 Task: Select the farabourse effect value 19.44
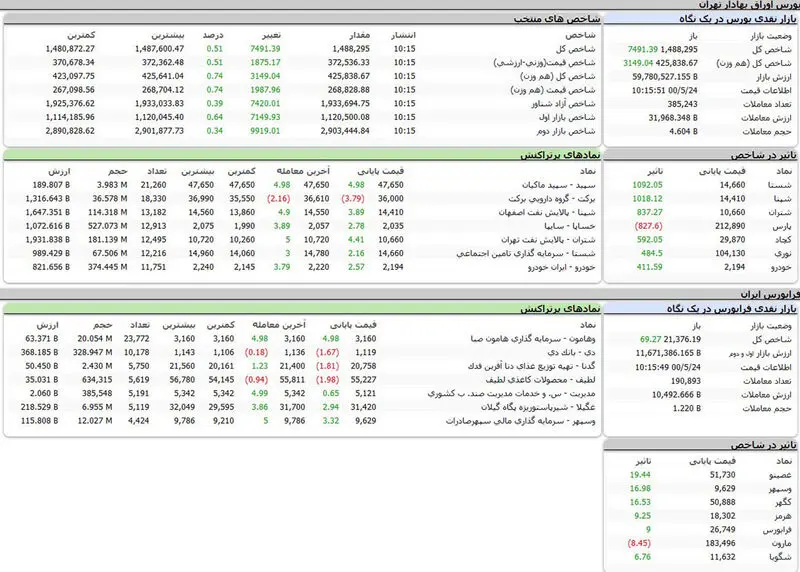pyautogui.click(x=640, y=475)
